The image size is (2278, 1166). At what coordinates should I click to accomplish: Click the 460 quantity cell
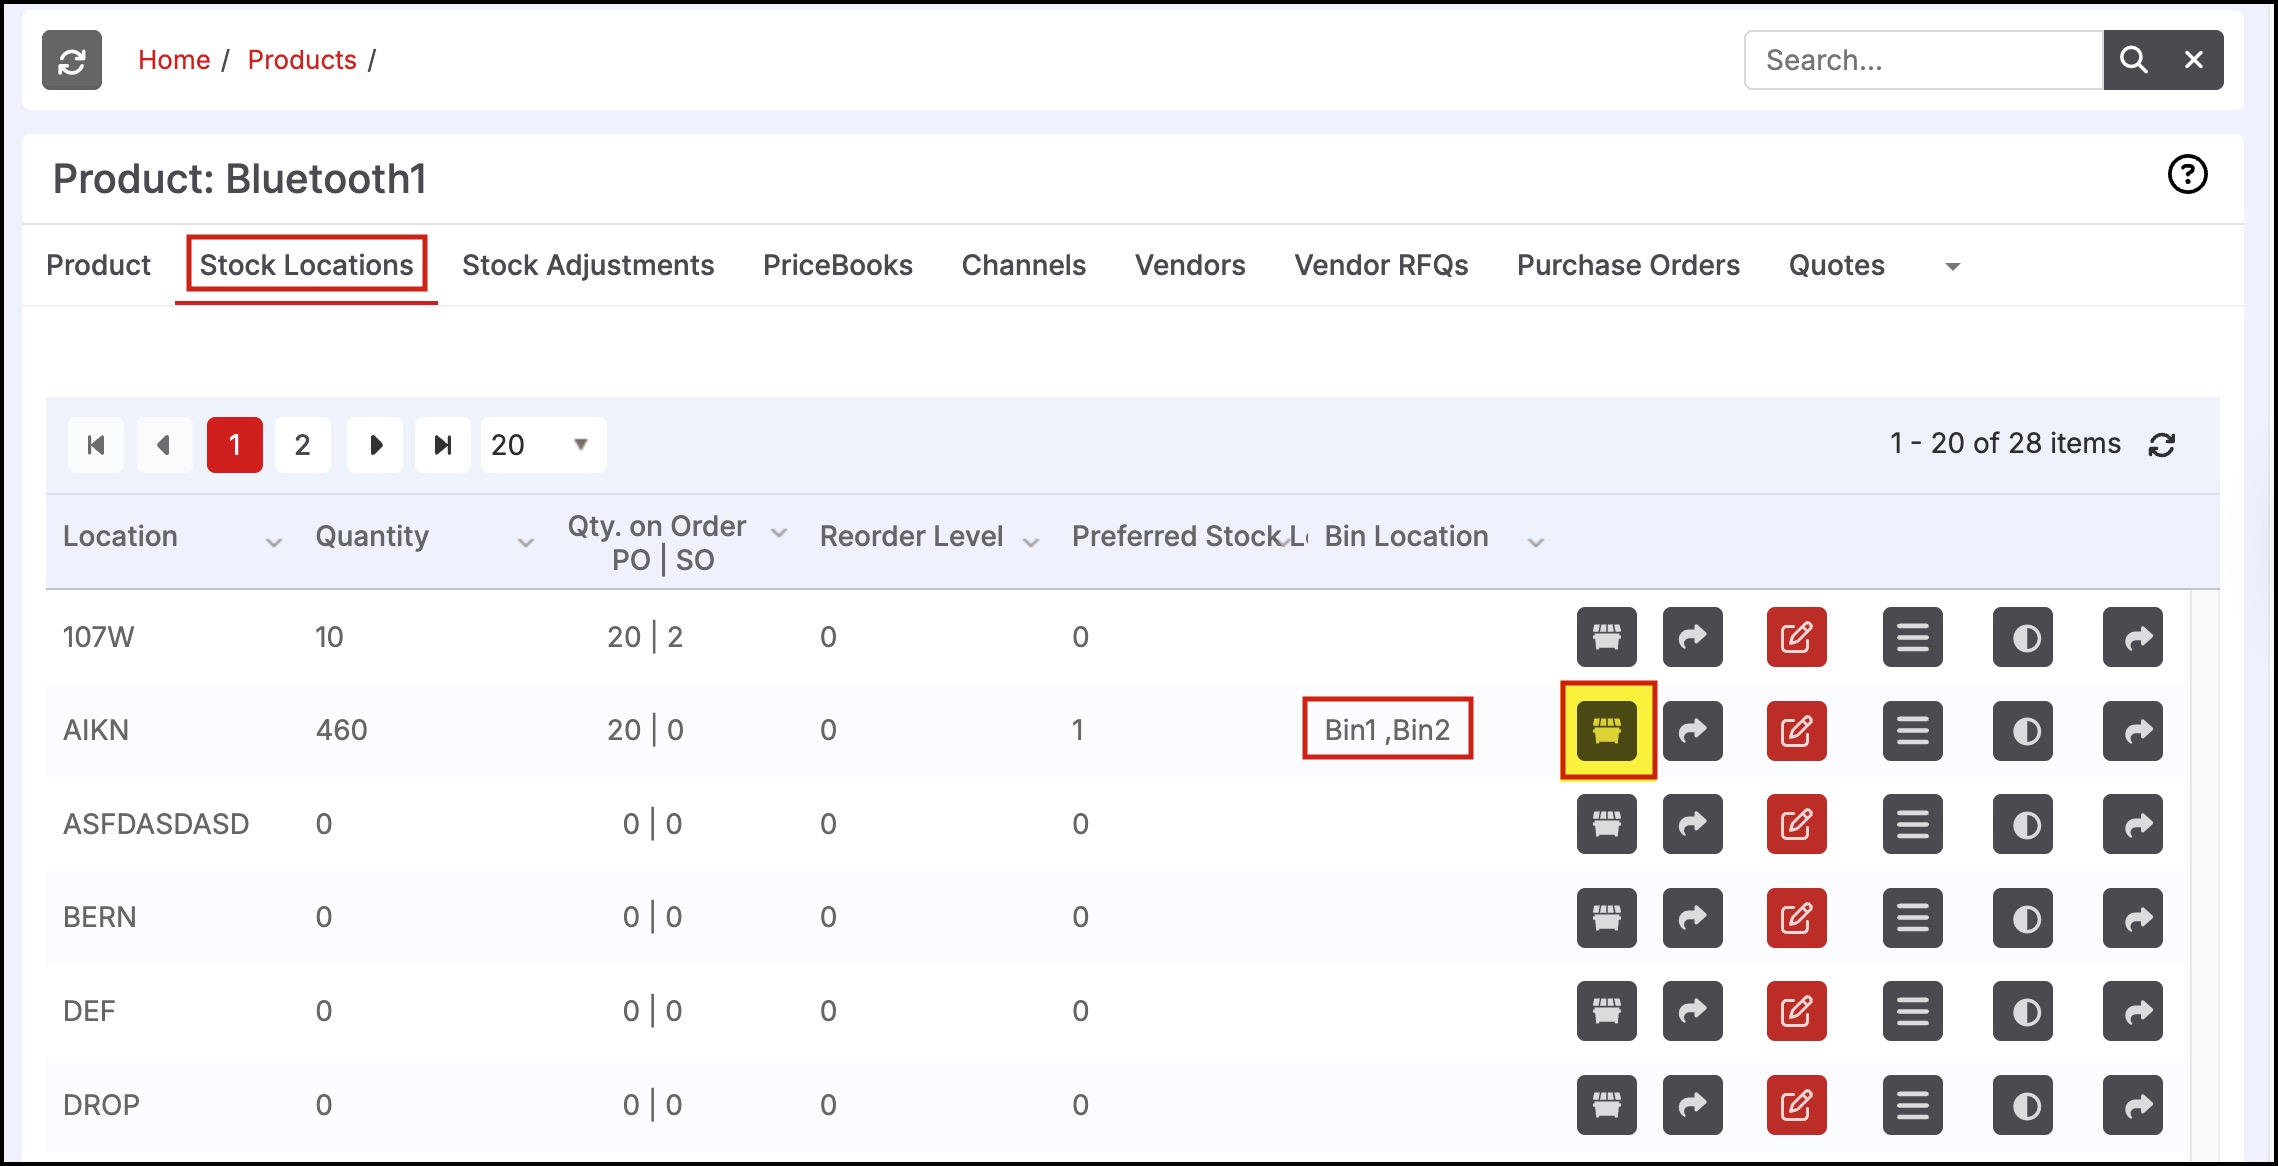[342, 730]
